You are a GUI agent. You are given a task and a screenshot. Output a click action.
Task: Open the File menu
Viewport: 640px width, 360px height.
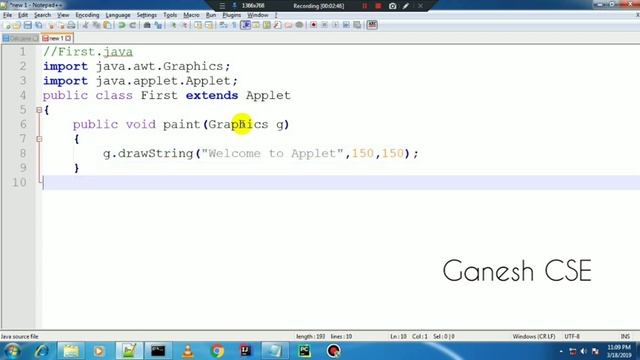(x=7, y=15)
